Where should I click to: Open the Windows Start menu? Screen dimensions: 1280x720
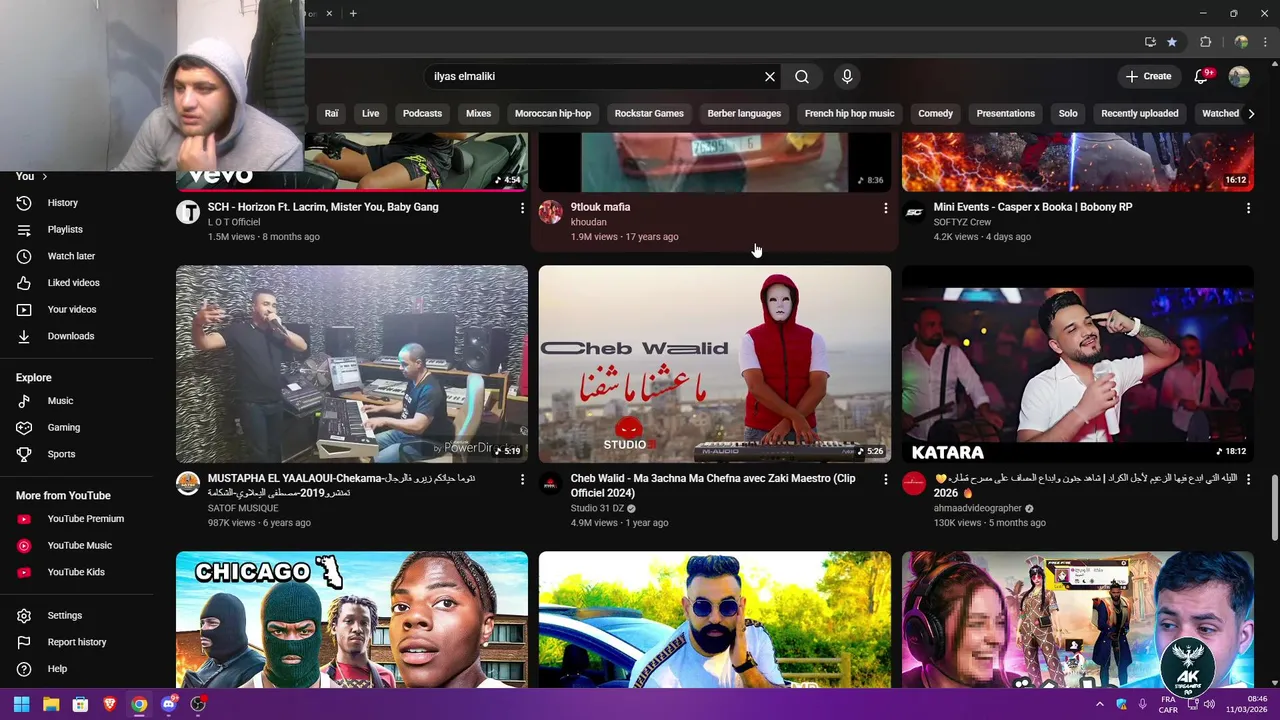point(21,704)
